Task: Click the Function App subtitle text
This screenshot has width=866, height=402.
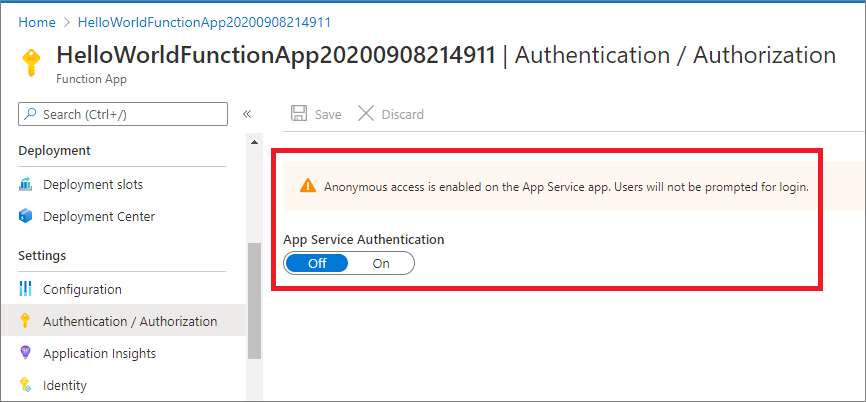Action: pos(91,79)
